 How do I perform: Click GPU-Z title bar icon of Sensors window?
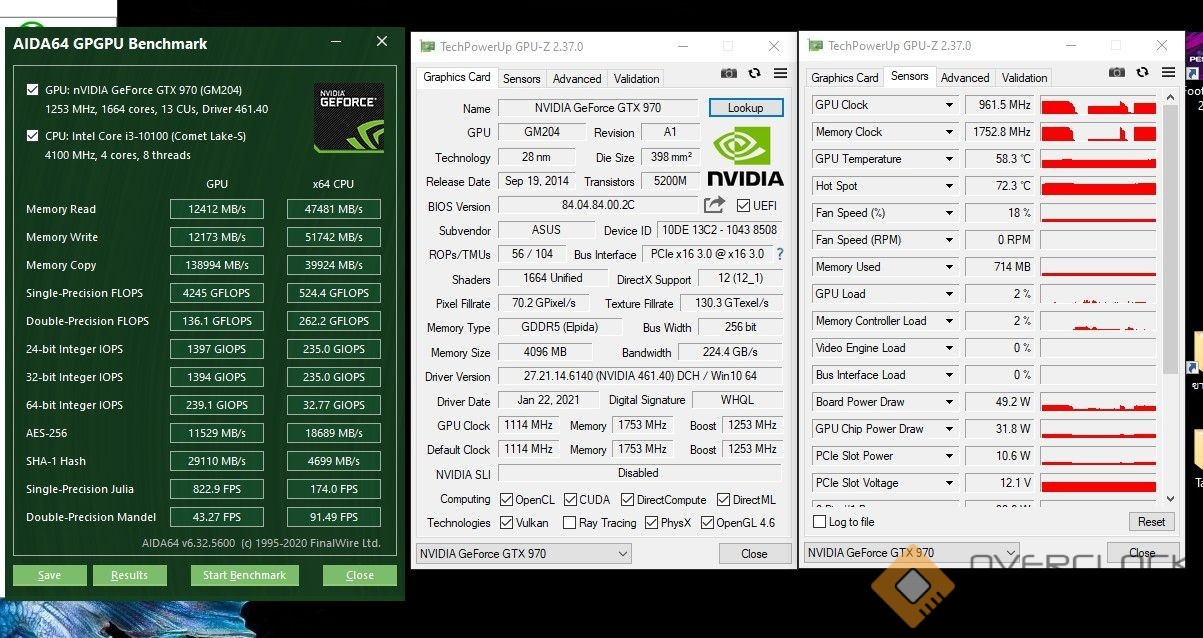(815, 46)
